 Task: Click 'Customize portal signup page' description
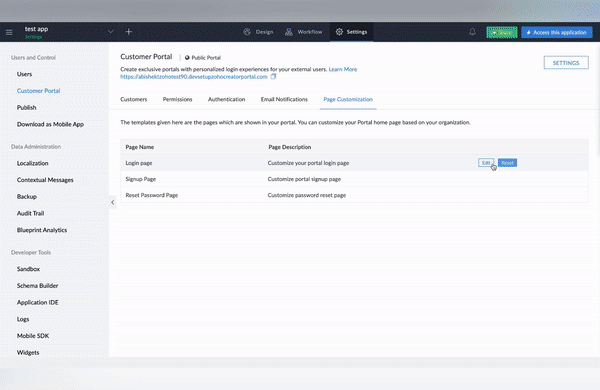304,179
